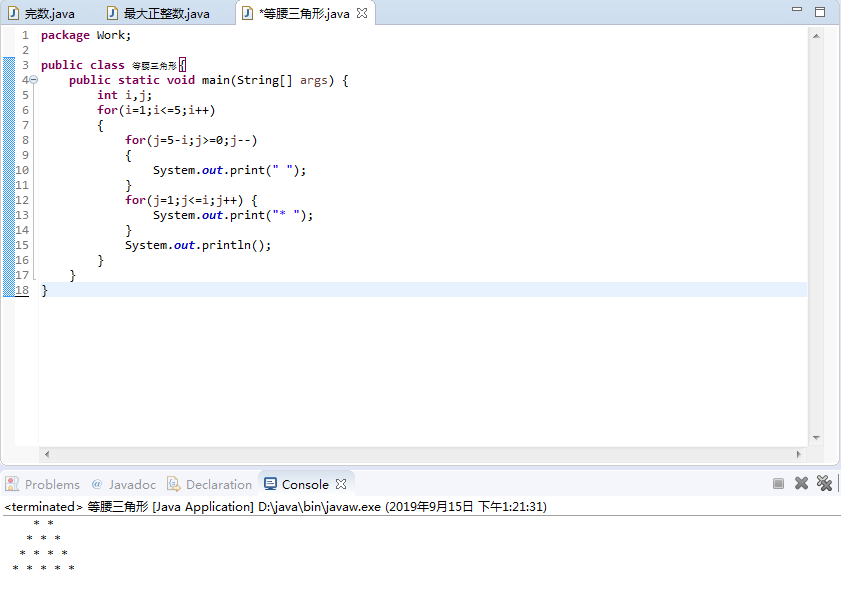
Task: Place cursor on 'package Work;' line
Action: (86, 35)
